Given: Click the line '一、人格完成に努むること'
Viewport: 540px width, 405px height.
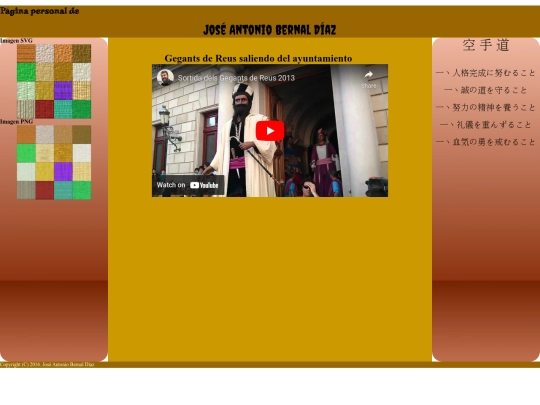Looking at the screenshot, I should 486,73.
